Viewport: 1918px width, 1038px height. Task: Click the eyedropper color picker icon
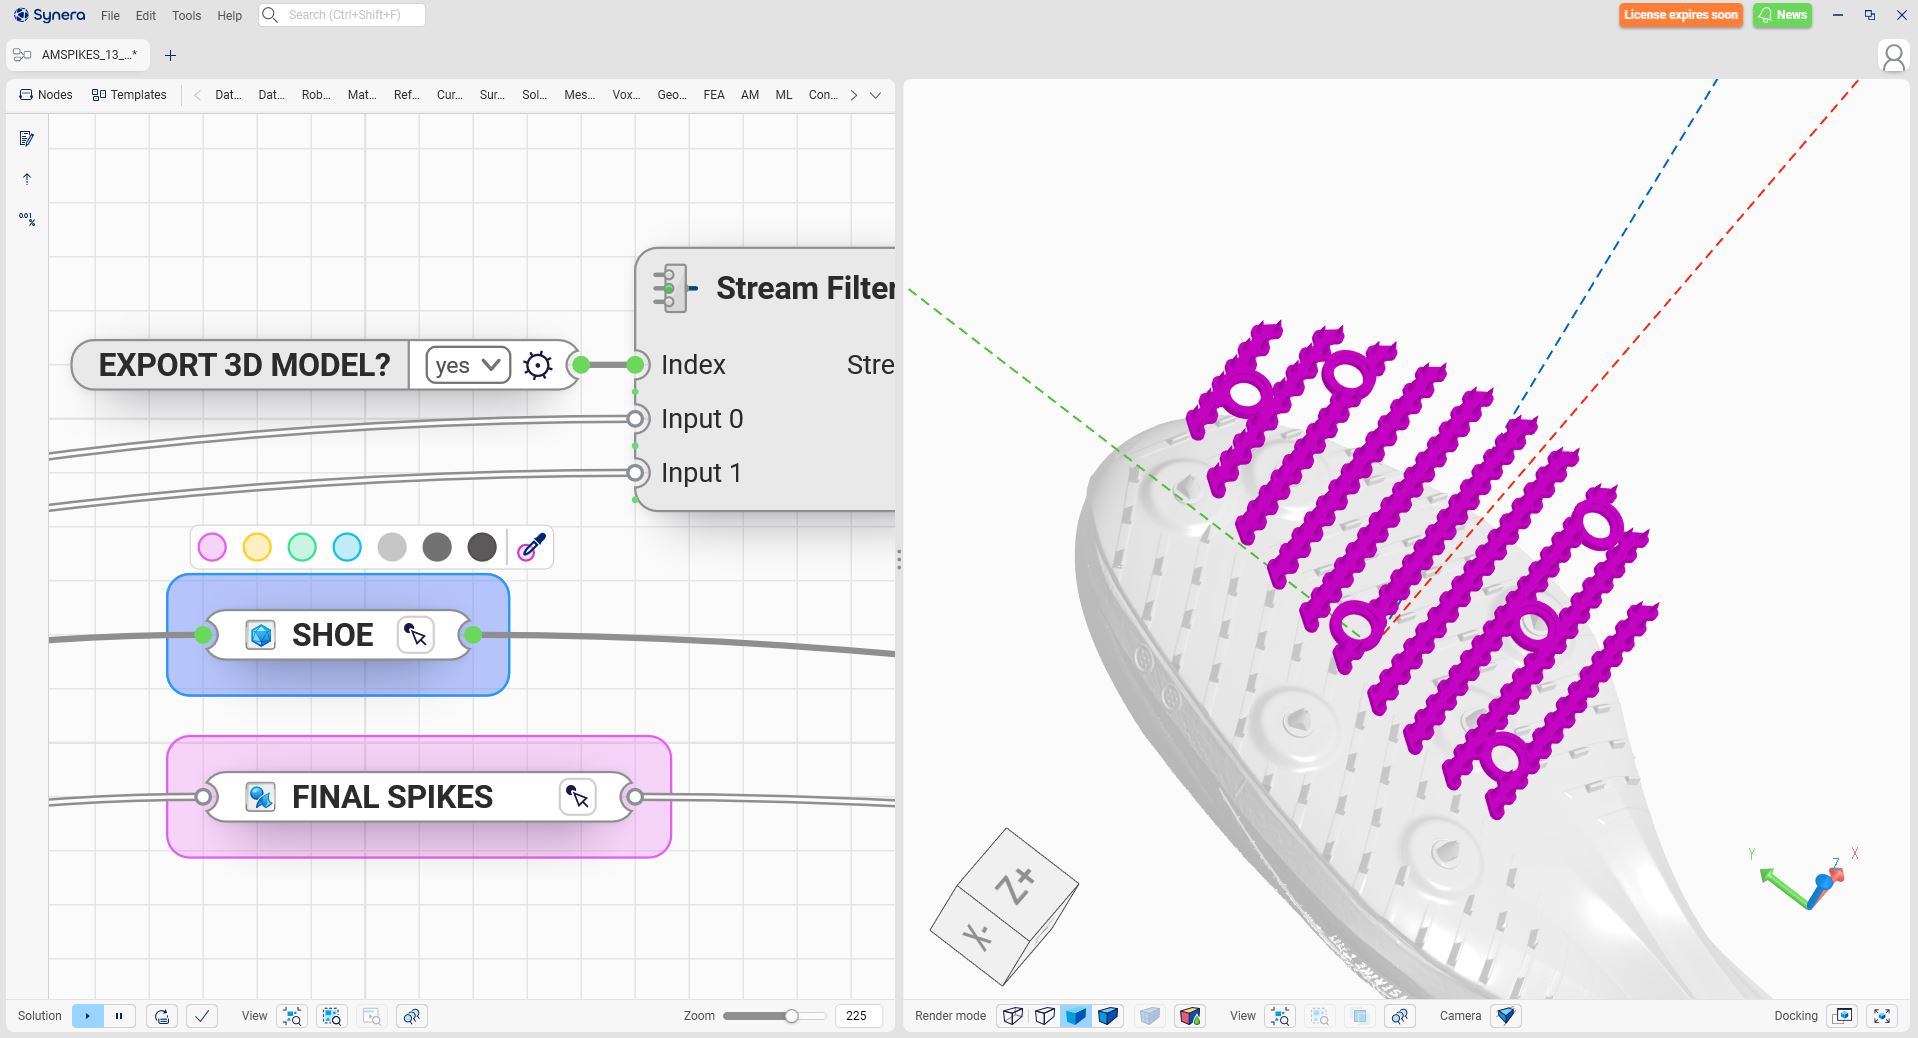point(531,547)
